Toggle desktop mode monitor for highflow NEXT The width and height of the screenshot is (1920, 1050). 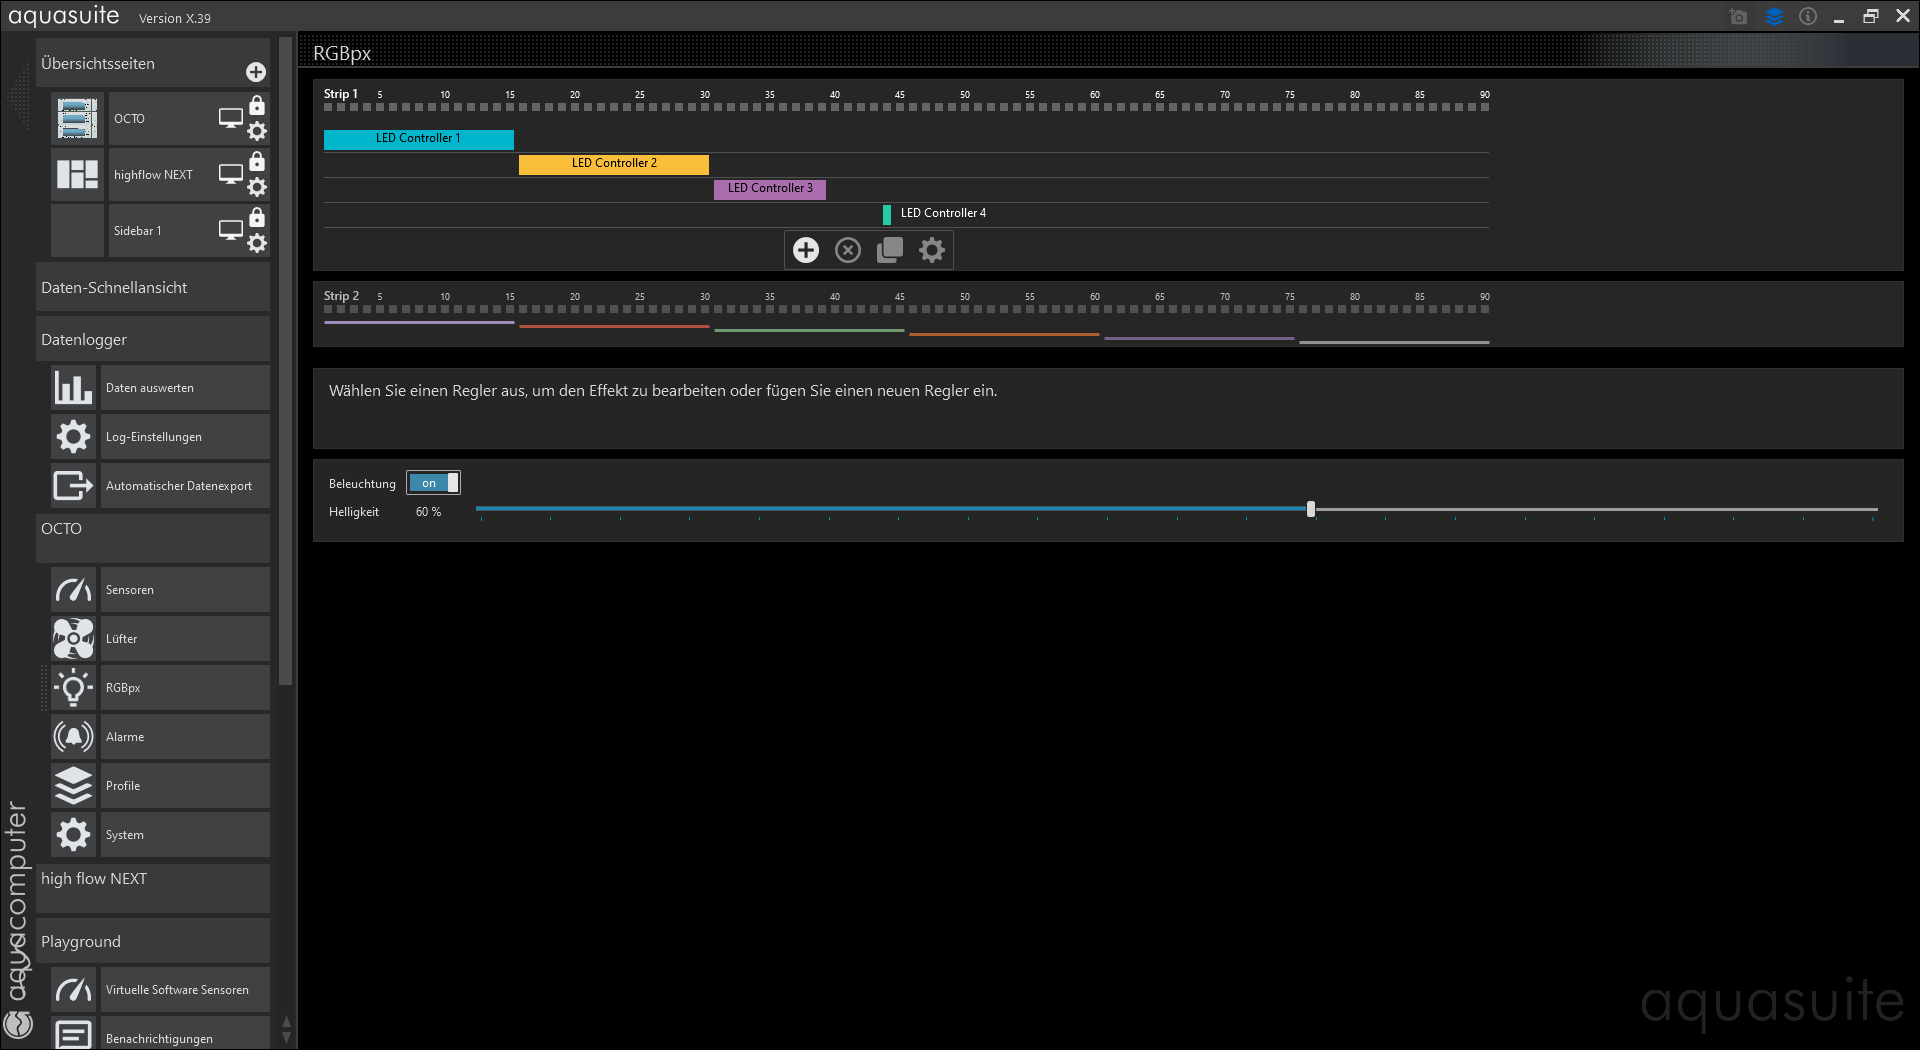[x=231, y=174]
